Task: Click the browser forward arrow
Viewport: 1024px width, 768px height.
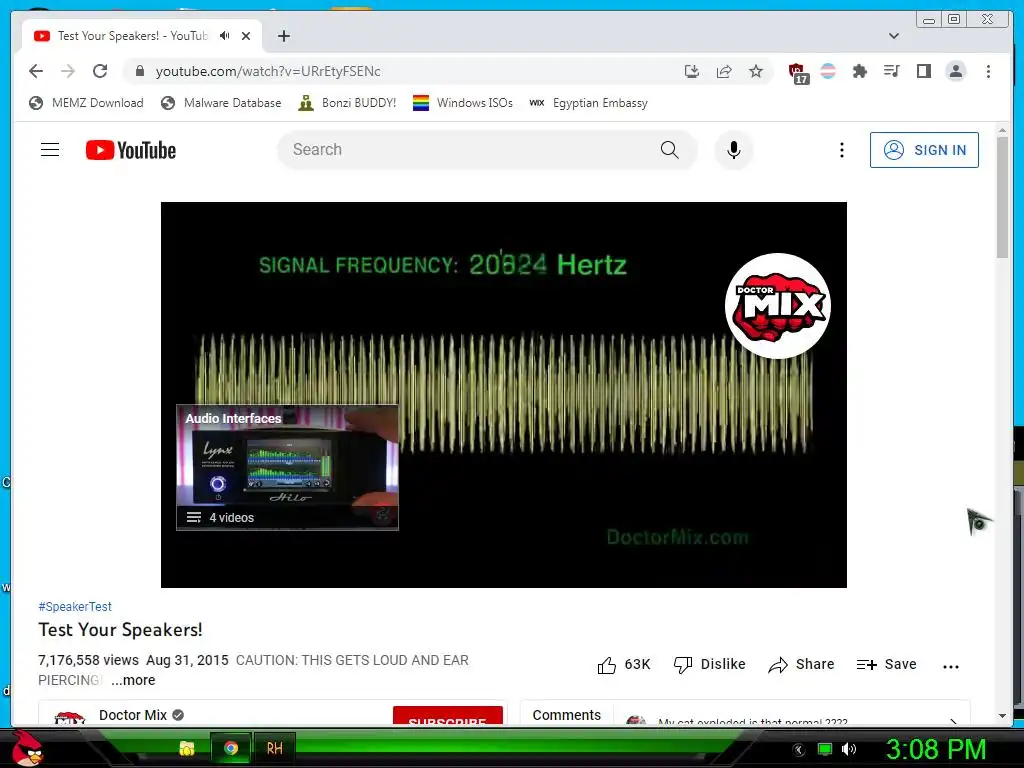Action: pyautogui.click(x=68, y=71)
